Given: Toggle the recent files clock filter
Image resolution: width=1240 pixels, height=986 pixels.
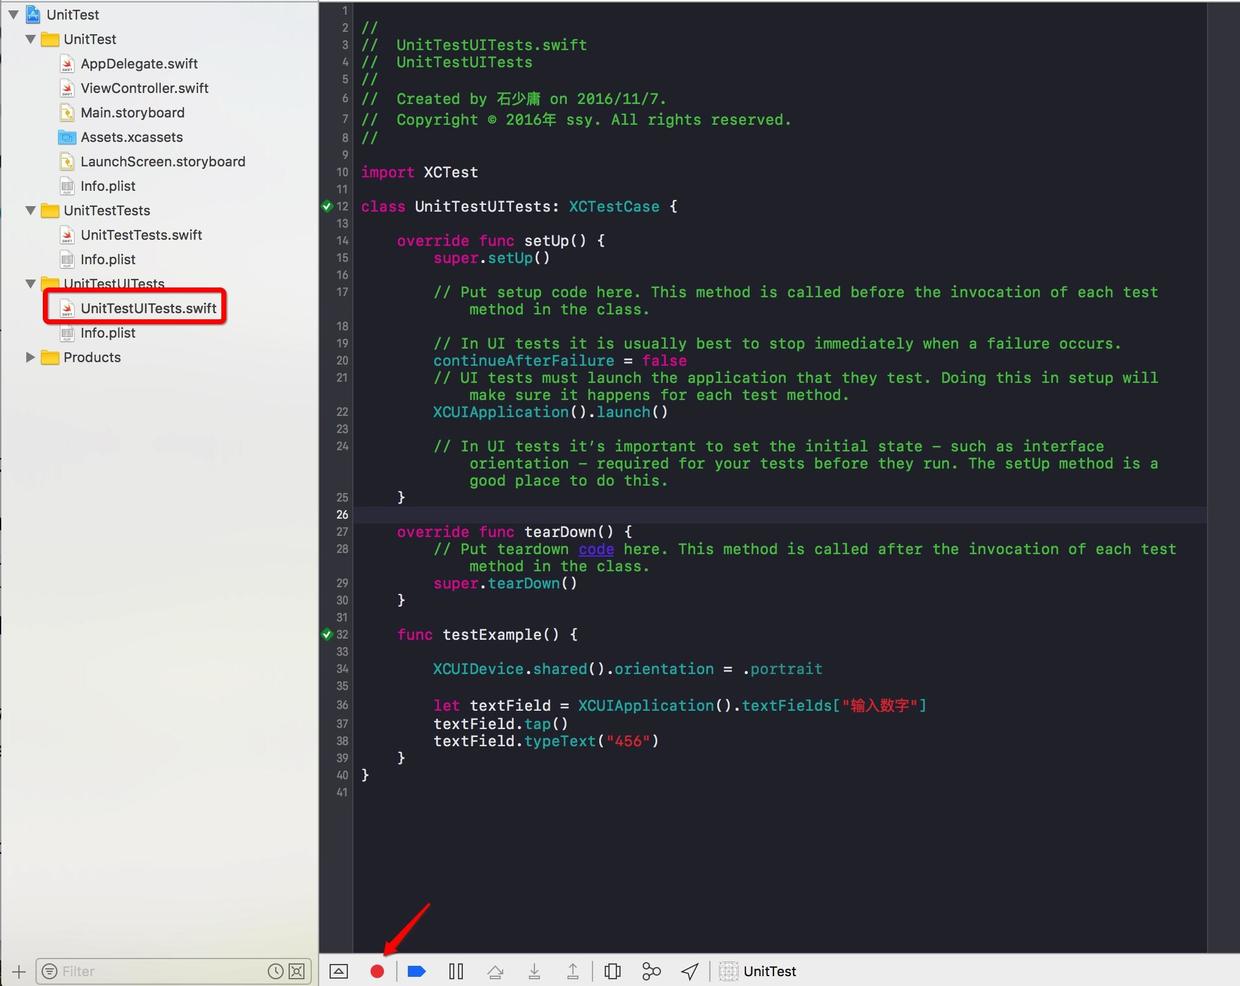Looking at the screenshot, I should 276,971.
